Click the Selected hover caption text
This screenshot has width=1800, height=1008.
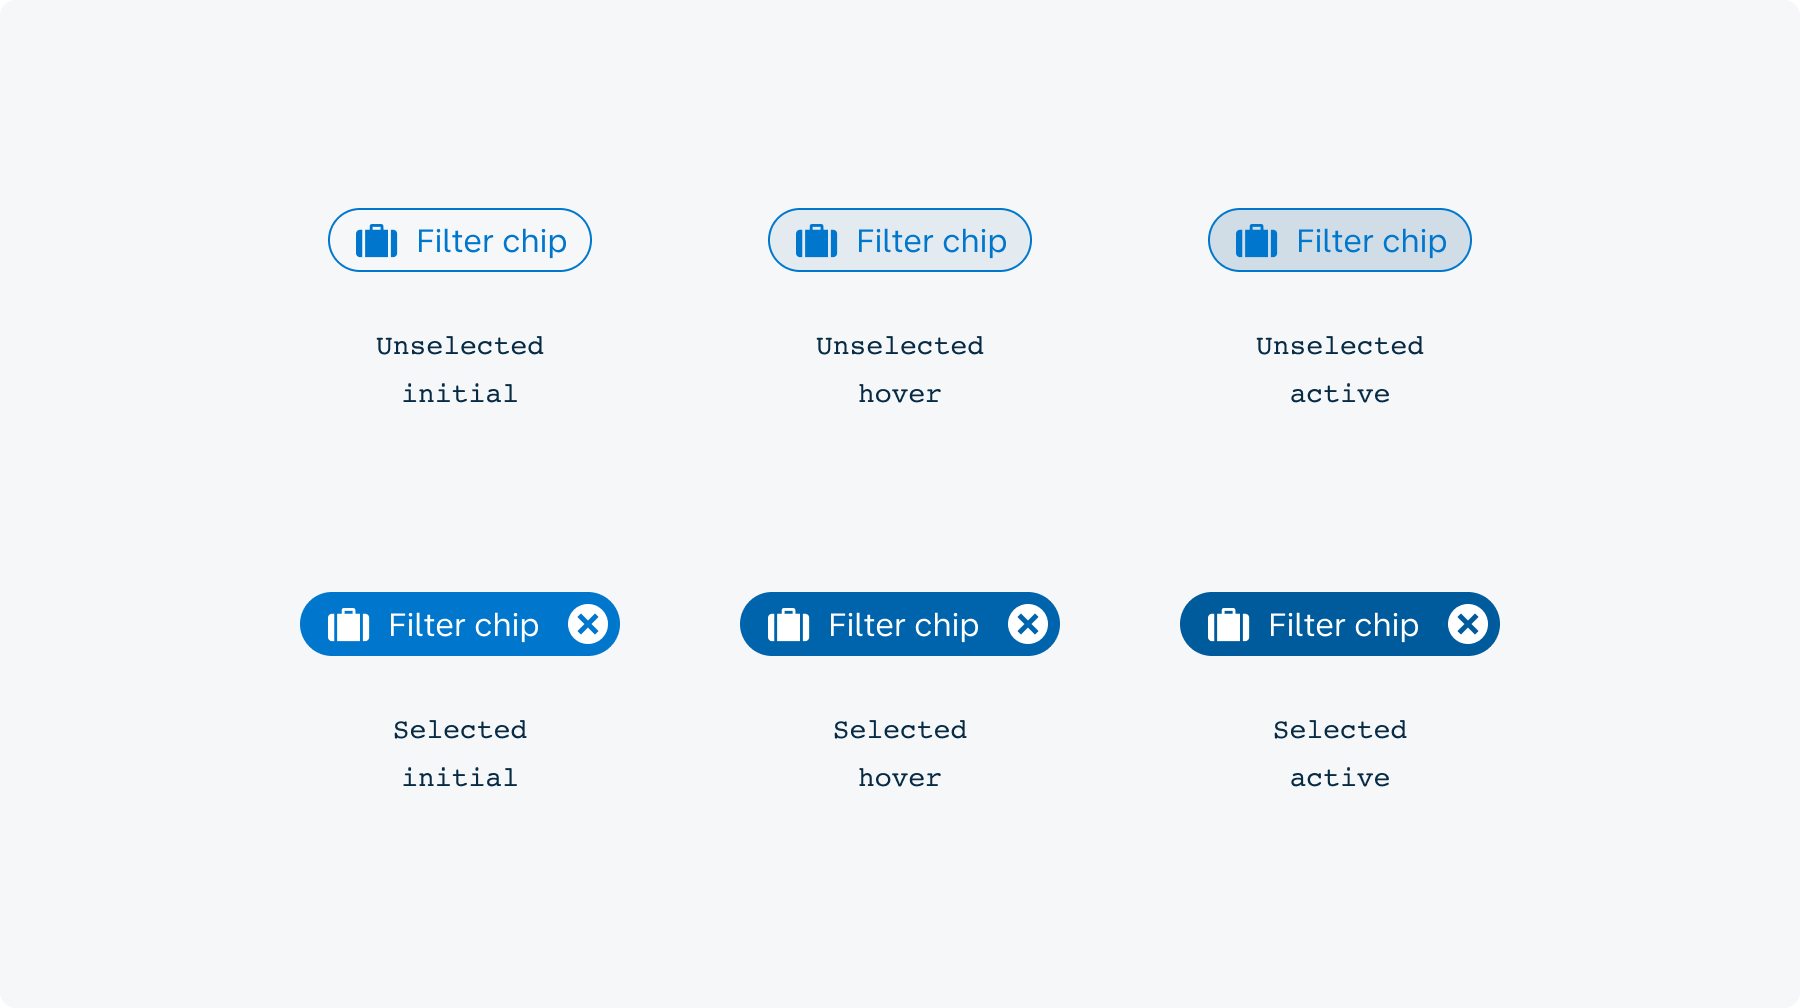900,753
